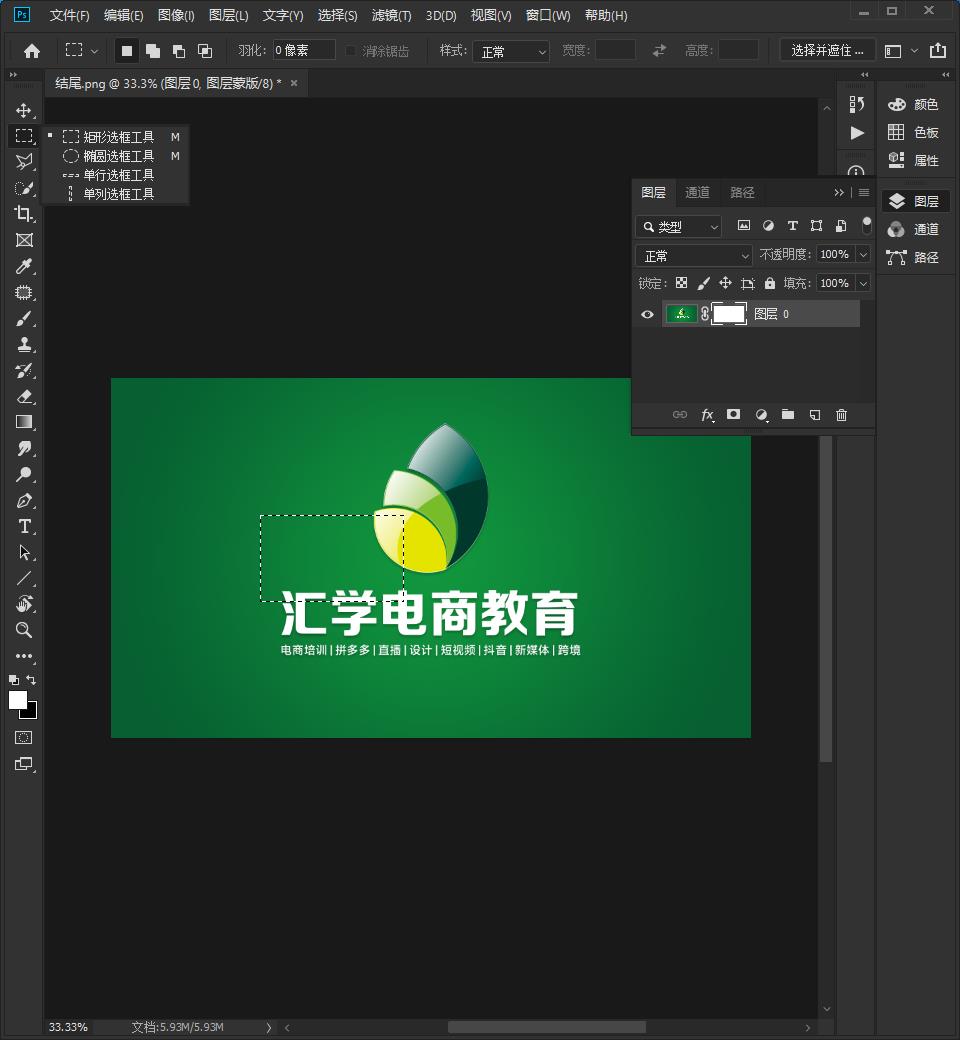Open the 类型 layer filter dropdown
The image size is (960, 1040).
pyautogui.click(x=678, y=227)
